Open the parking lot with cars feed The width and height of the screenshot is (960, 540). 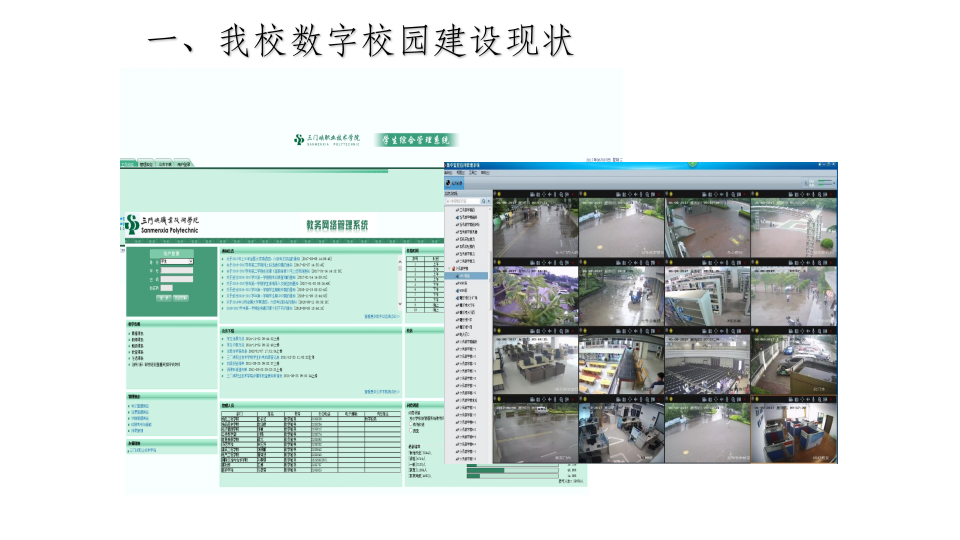793,364
